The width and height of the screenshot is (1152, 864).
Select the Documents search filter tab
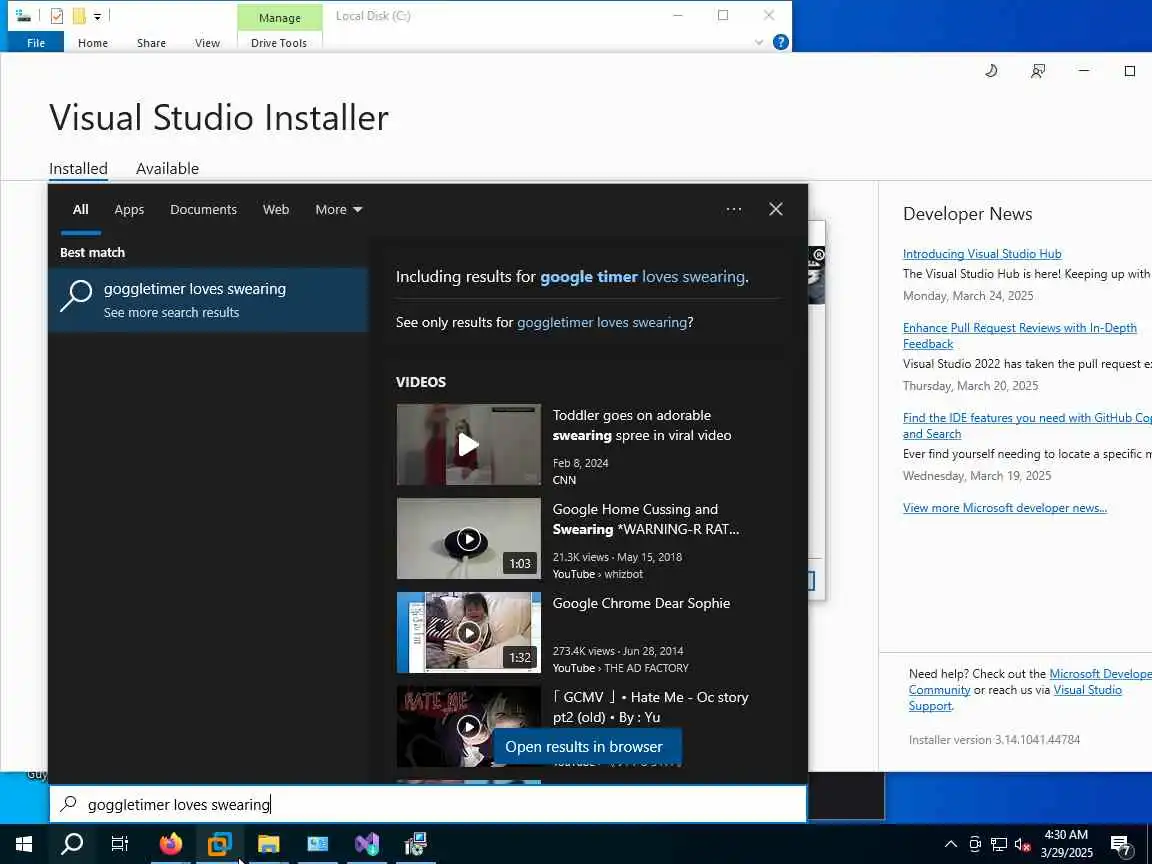(x=204, y=209)
